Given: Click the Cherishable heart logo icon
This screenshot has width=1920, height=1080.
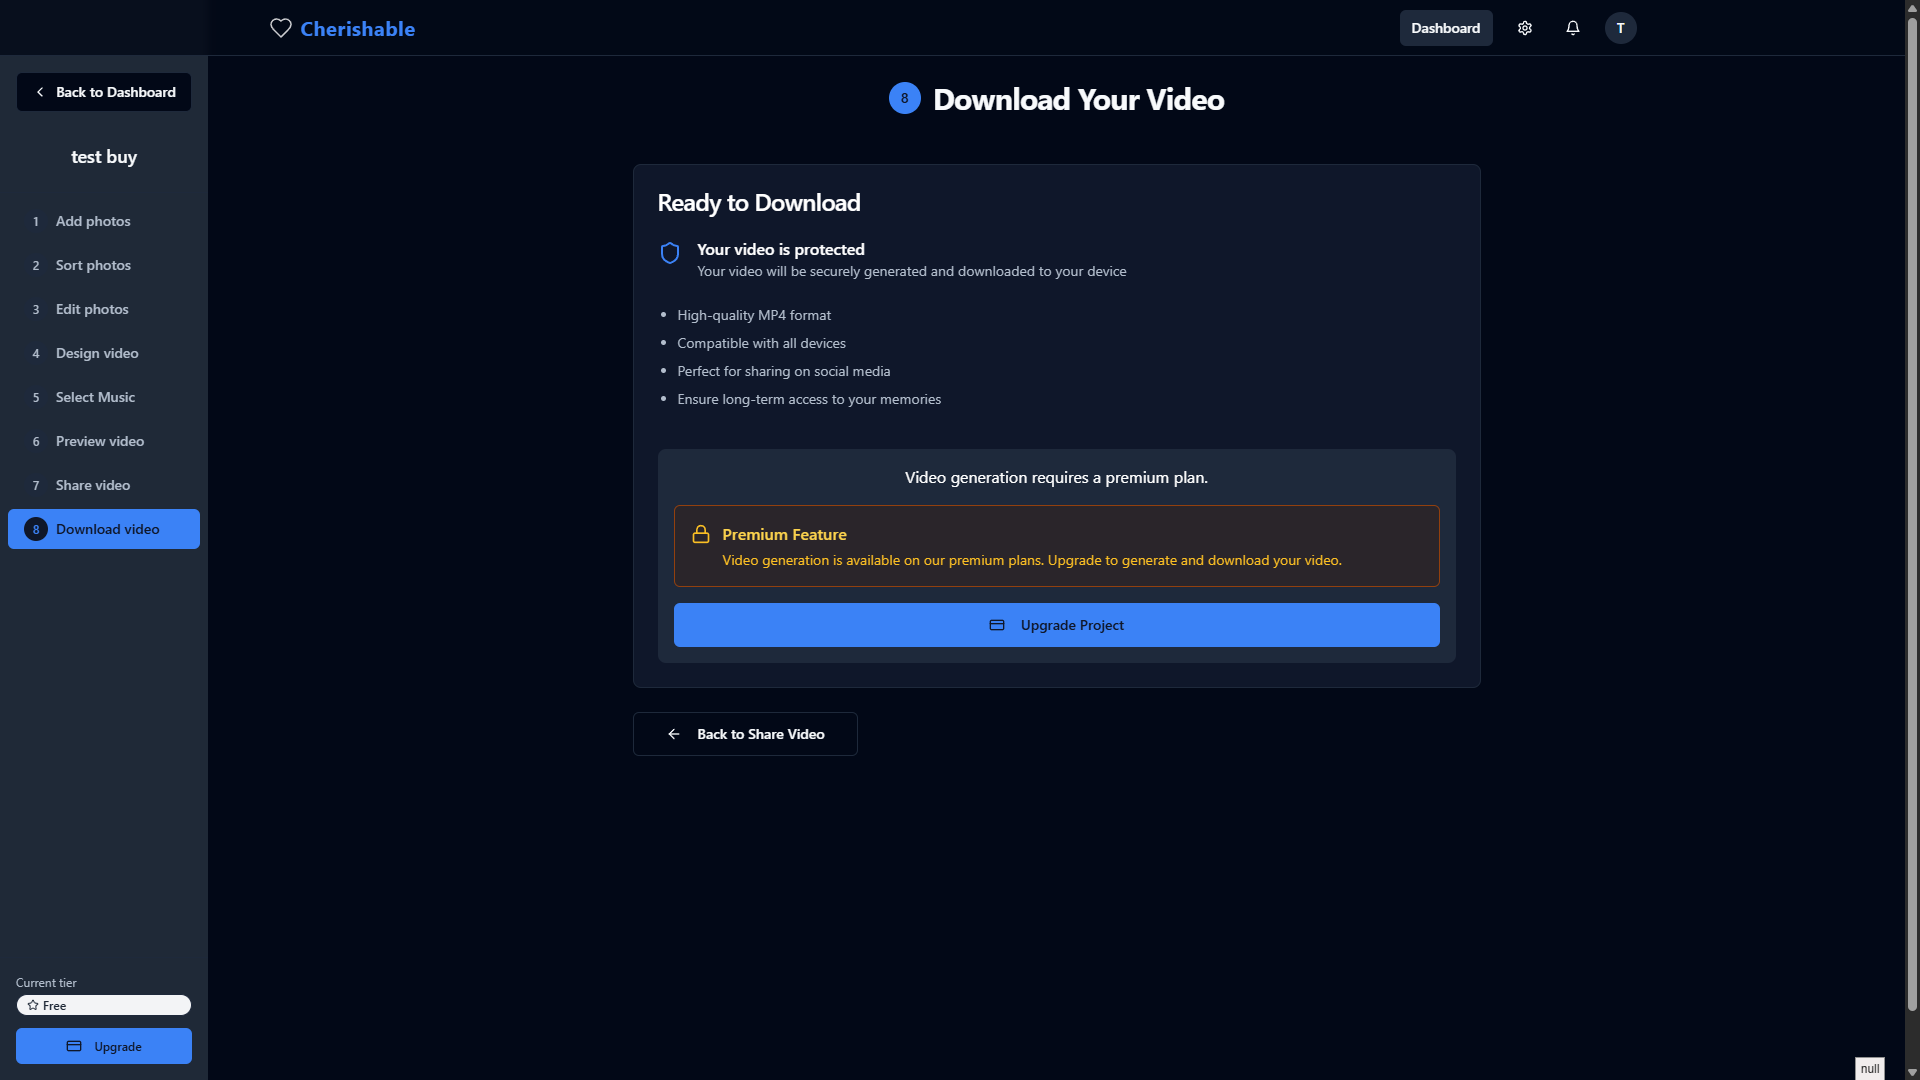Looking at the screenshot, I should (x=281, y=28).
